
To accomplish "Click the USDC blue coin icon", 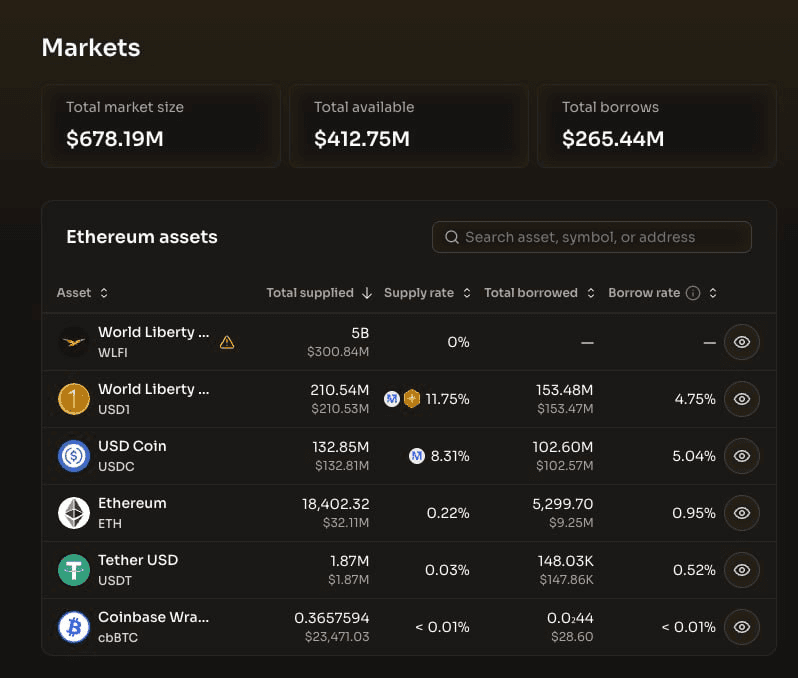I will (x=74, y=456).
